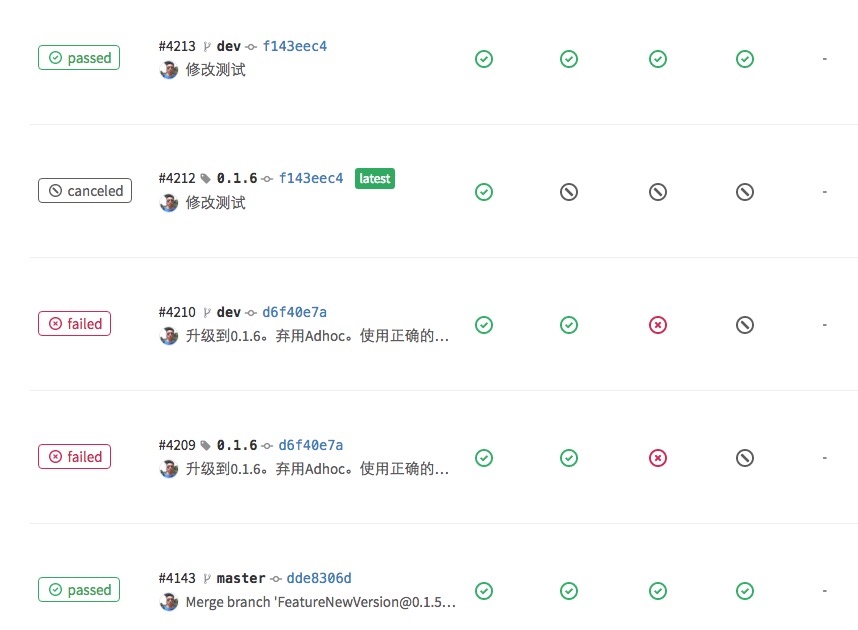Open the passed status badge for pipeline #4213

pyautogui.click(x=78, y=58)
